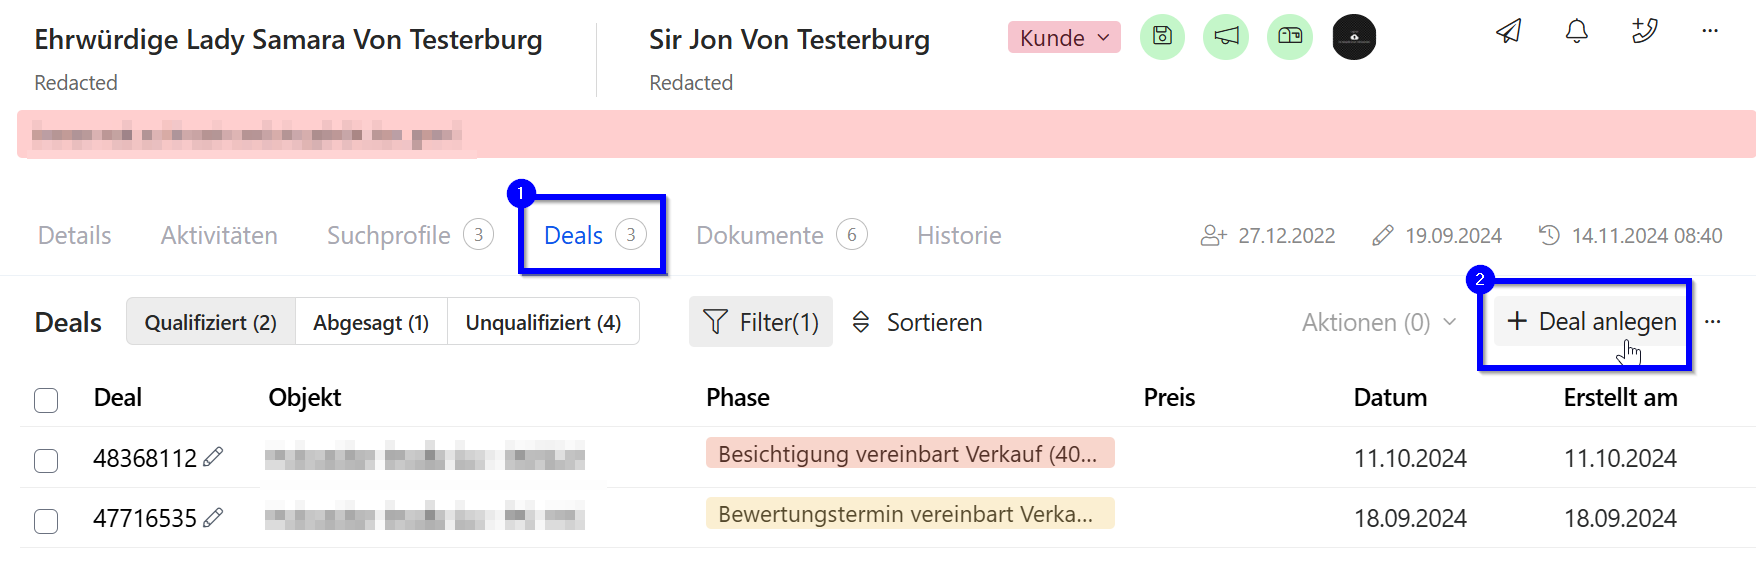Edit deal 48368112 via pencil icon
The height and width of the screenshot is (571, 1756).
click(213, 457)
